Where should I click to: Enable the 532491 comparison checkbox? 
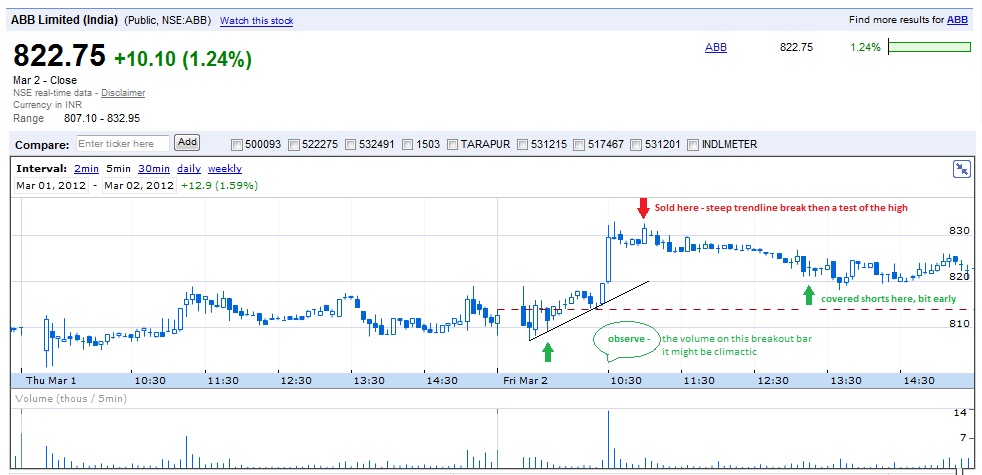tap(350, 145)
